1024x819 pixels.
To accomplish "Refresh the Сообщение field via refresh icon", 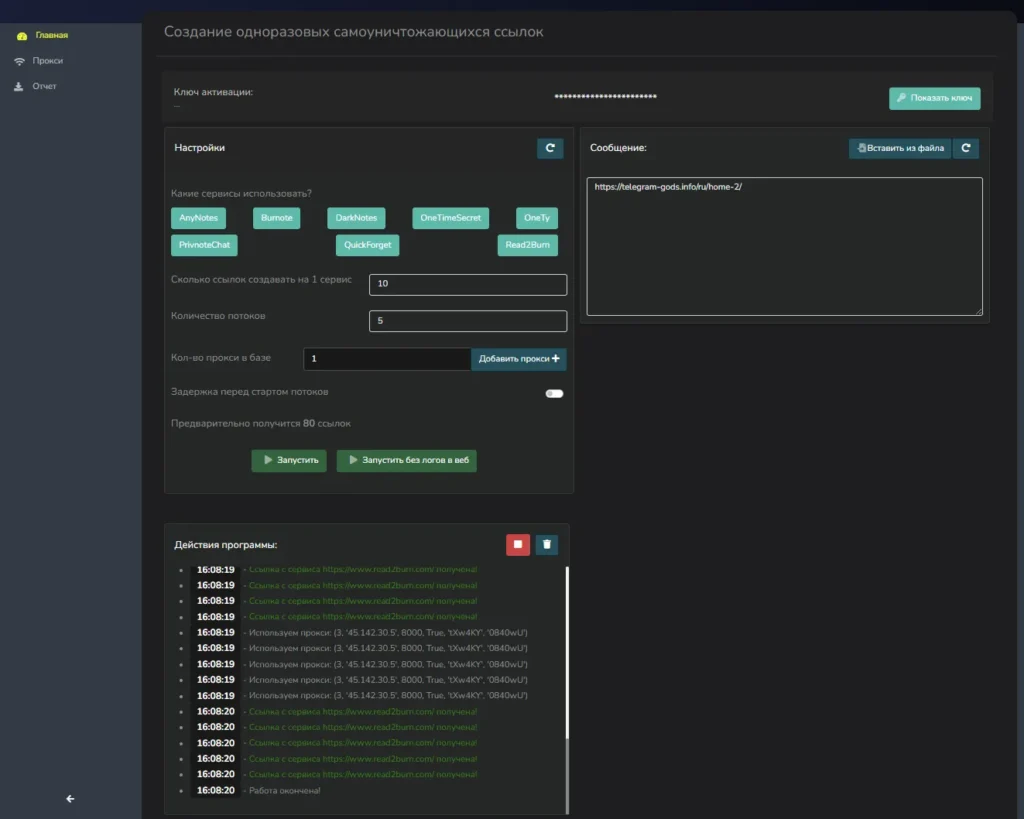I will click(965, 147).
